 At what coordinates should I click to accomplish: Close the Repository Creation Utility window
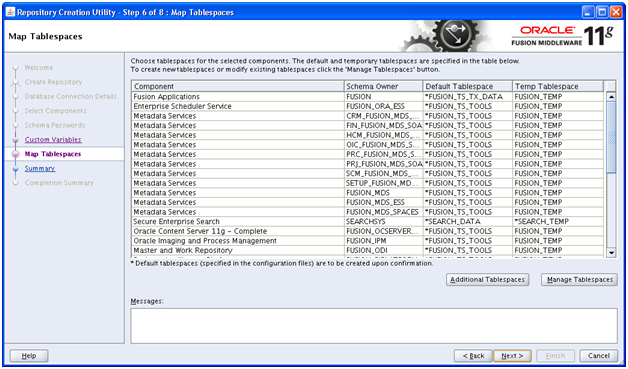pyautogui.click(x=616, y=12)
